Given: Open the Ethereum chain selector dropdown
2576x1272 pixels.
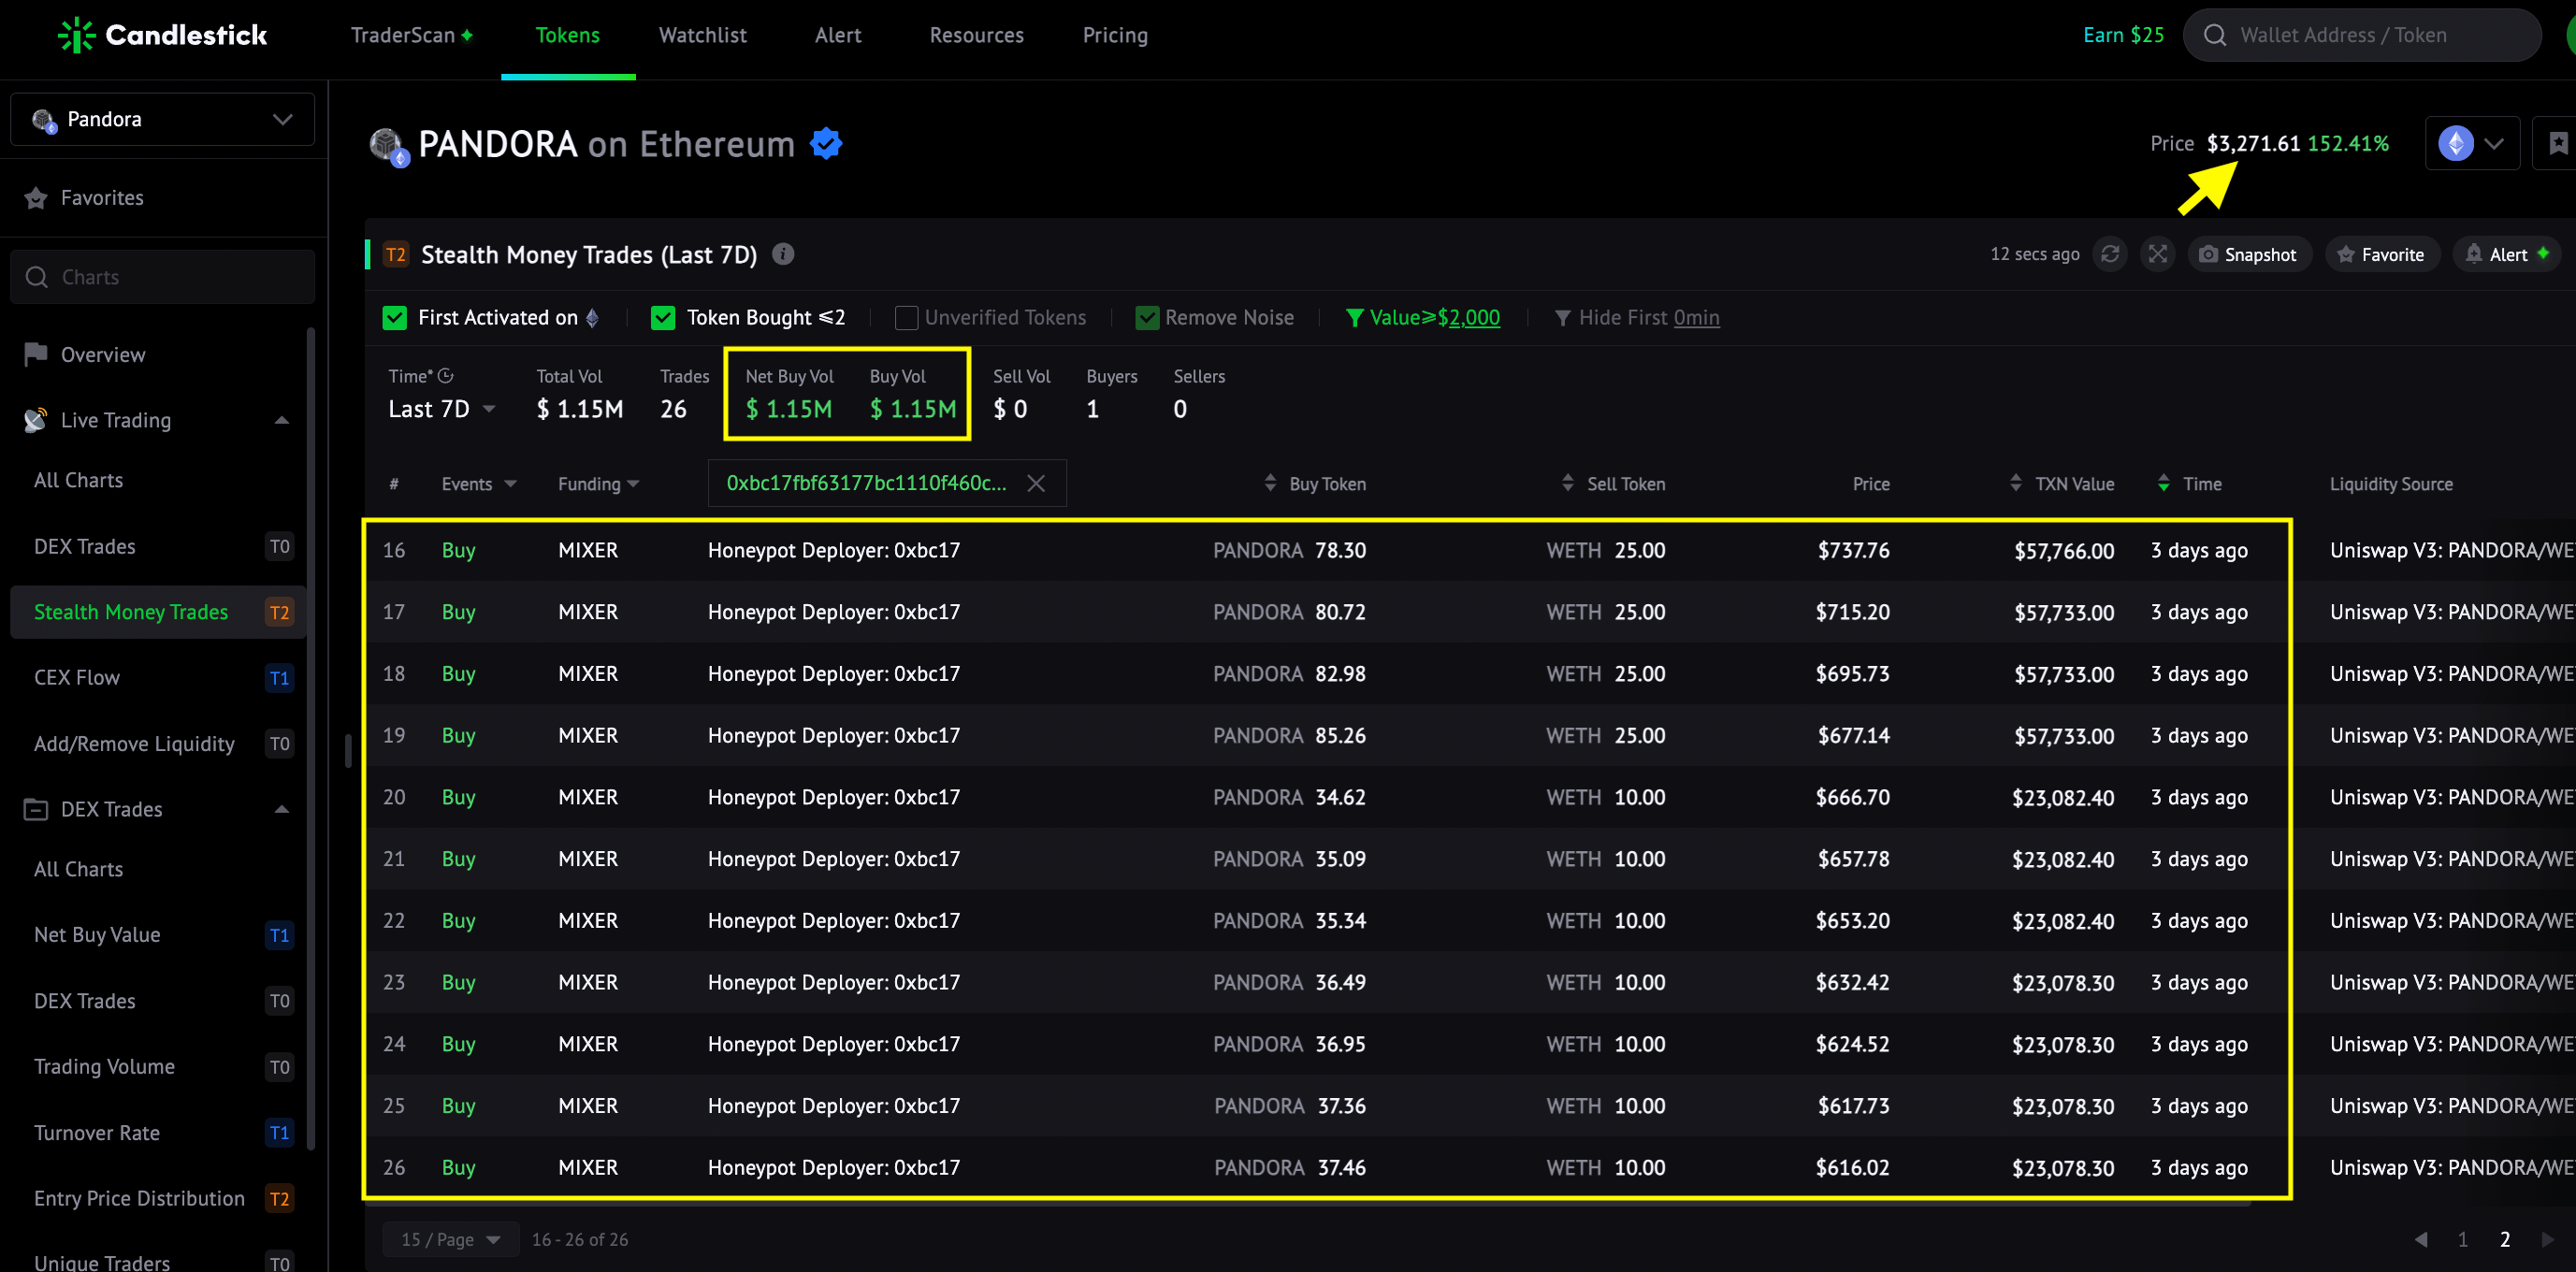Looking at the screenshot, I should [2472, 143].
